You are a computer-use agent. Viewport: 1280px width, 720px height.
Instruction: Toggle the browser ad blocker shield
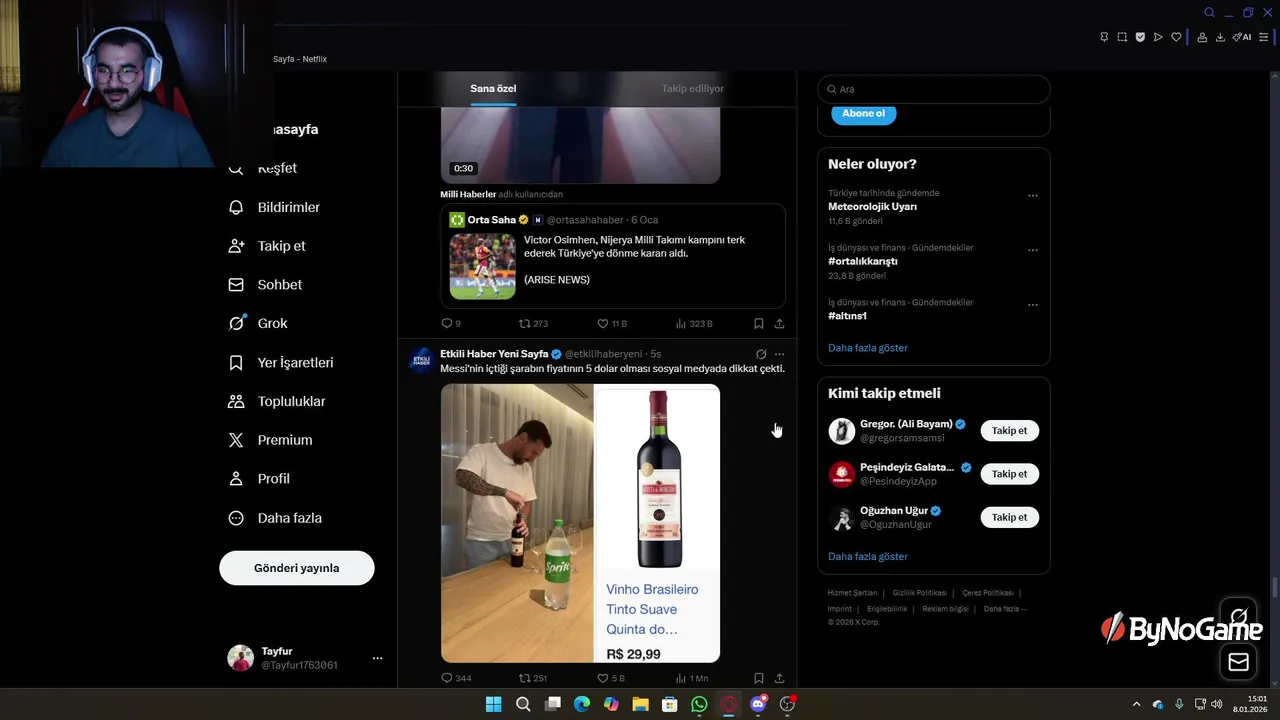[1140, 37]
